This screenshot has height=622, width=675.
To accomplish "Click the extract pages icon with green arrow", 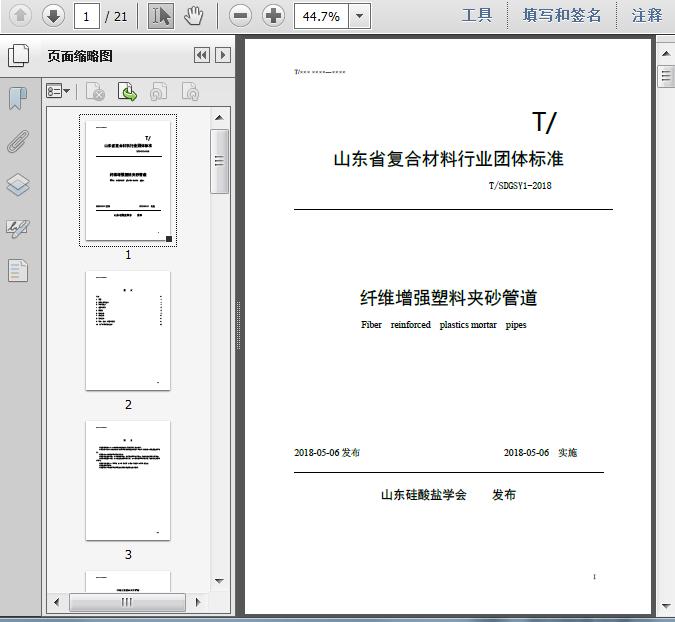I will click(x=127, y=92).
